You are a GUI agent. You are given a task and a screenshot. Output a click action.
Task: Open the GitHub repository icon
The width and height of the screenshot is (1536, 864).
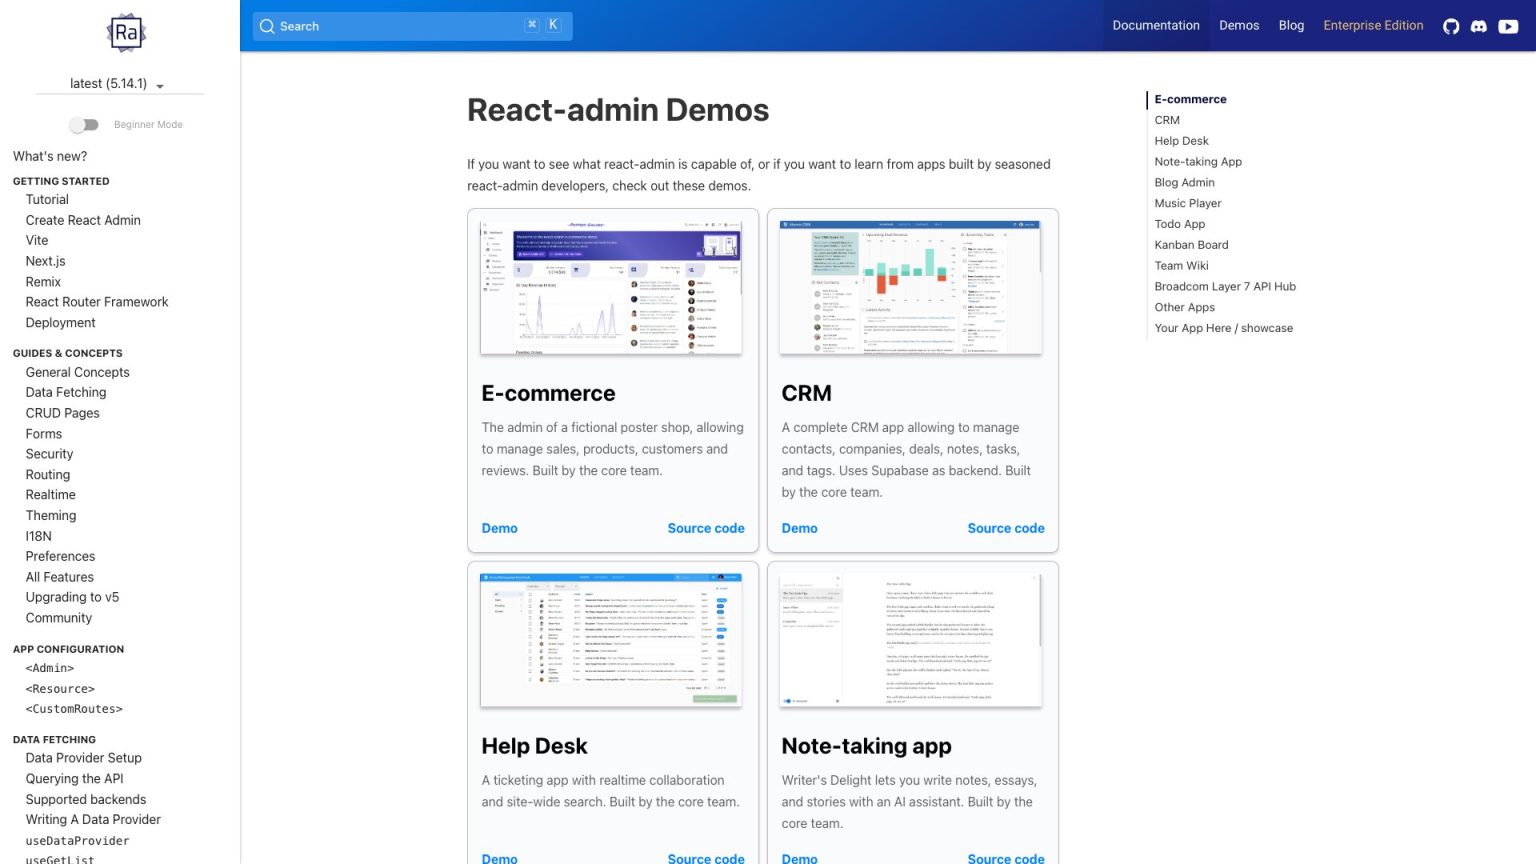coord(1451,26)
